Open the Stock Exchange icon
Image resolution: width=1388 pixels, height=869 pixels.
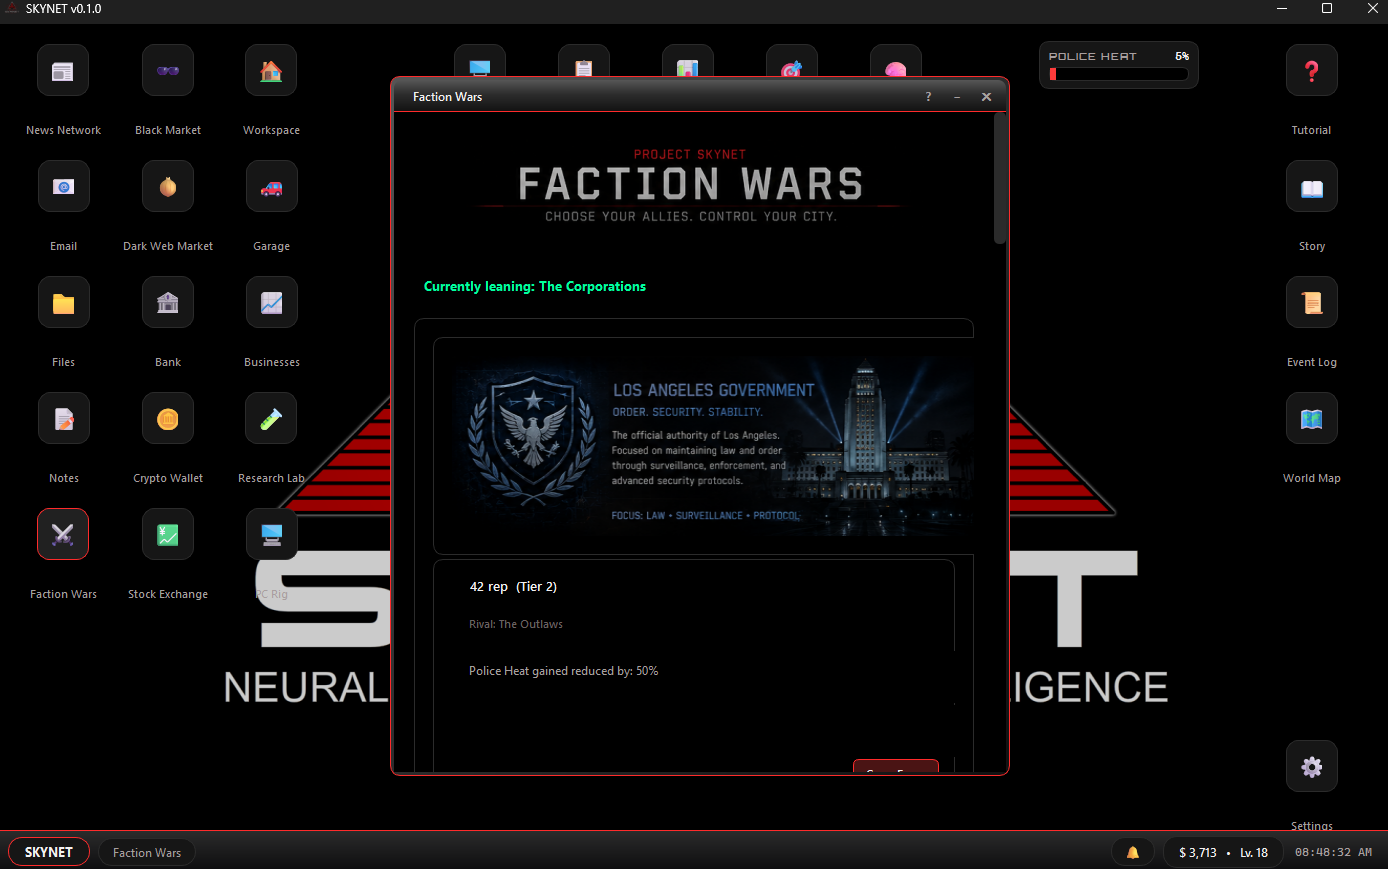[168, 535]
